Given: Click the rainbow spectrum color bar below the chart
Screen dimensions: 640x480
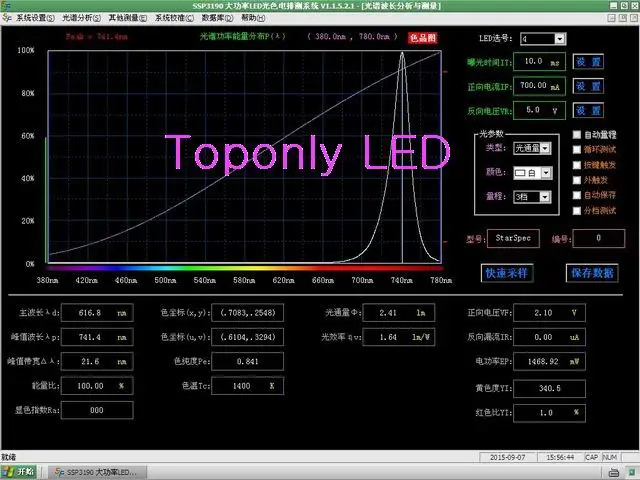Looking at the screenshot, I should (245, 269).
